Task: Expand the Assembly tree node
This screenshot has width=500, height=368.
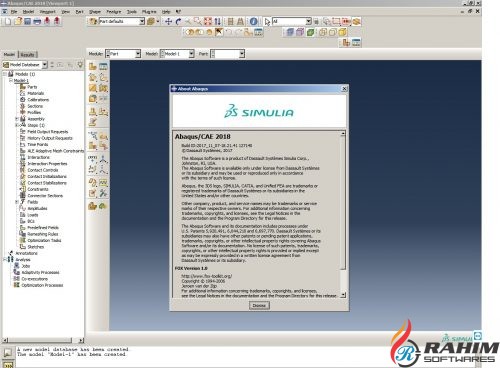Action: coord(17,119)
